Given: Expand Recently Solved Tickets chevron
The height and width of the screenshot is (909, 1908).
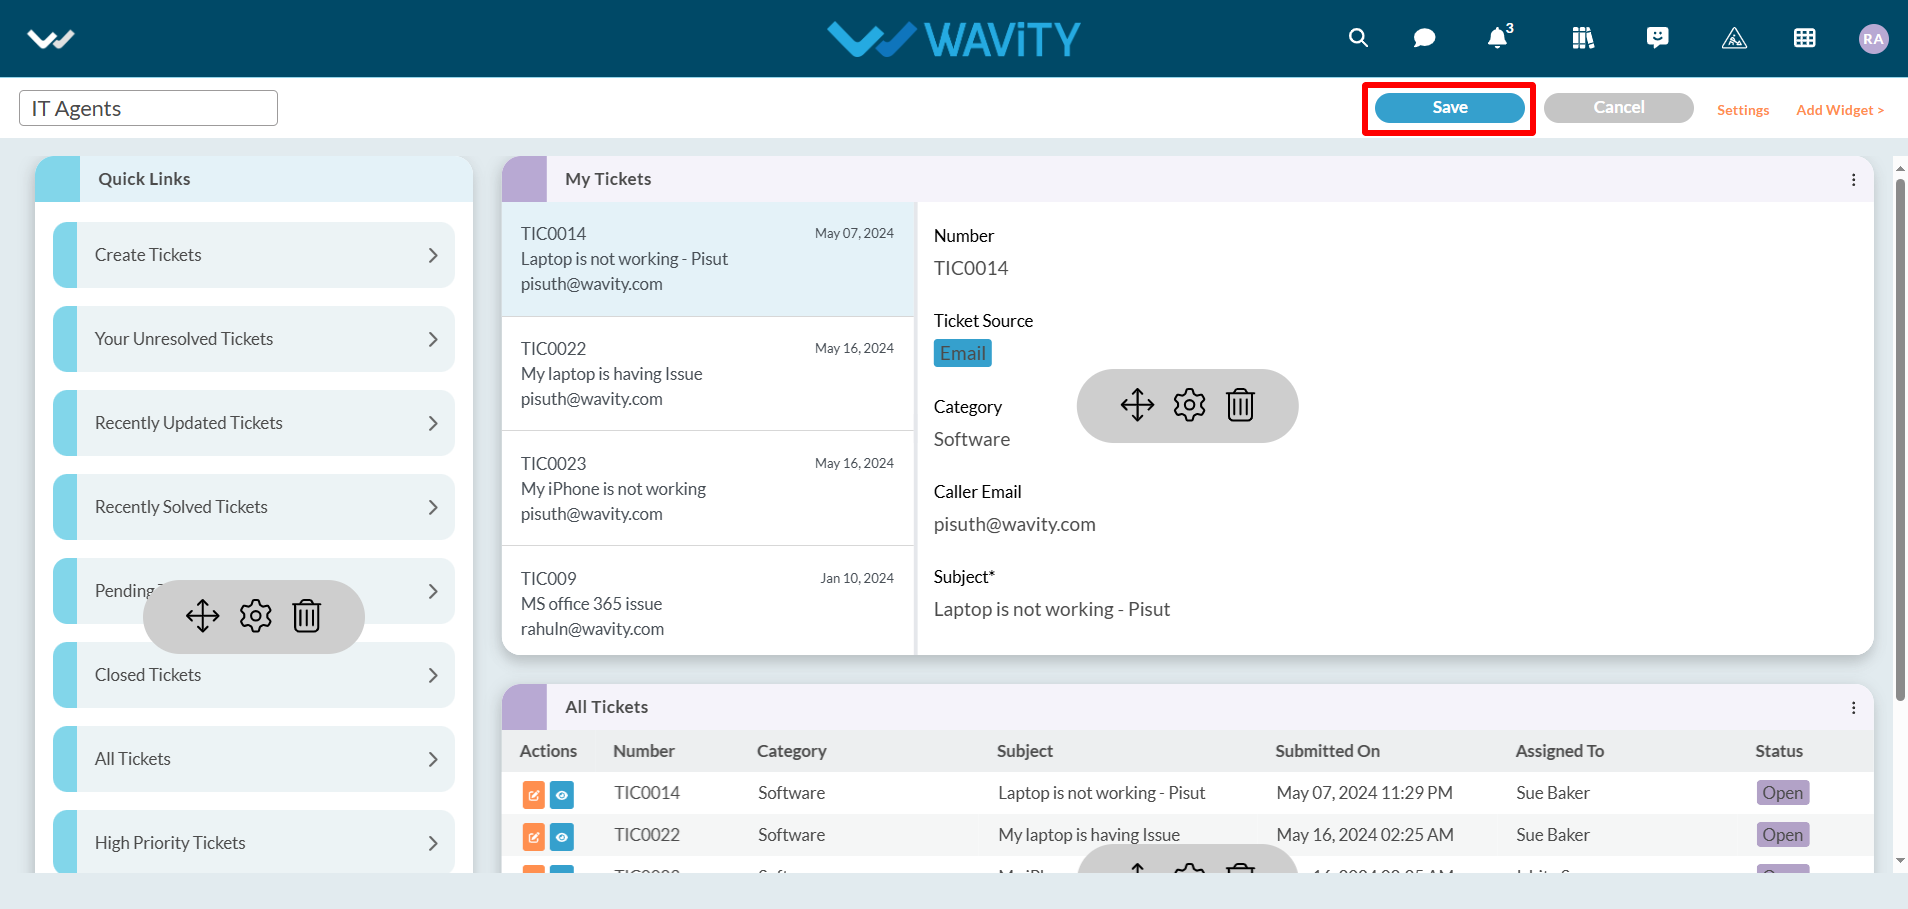Looking at the screenshot, I should pyautogui.click(x=433, y=507).
